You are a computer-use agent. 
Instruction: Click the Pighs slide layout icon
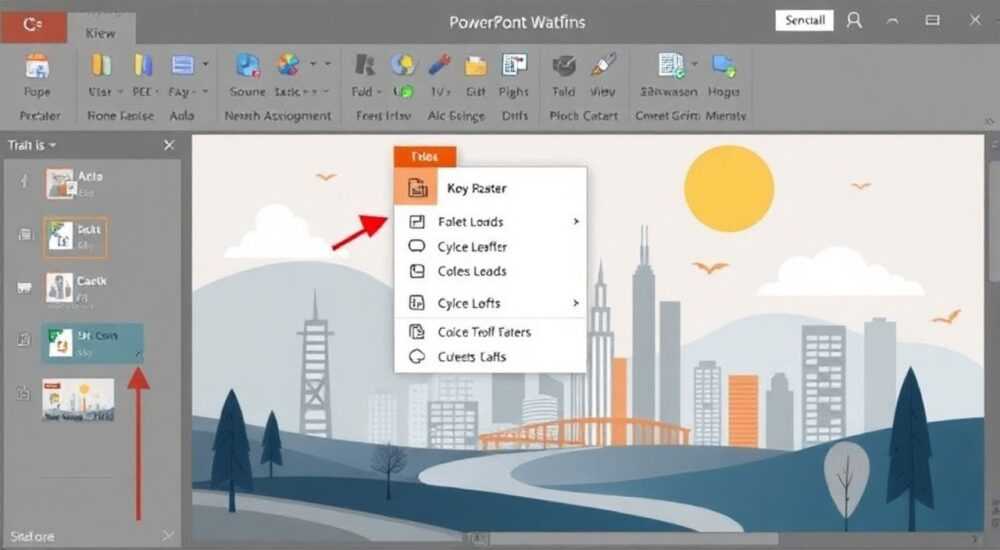[x=514, y=65]
